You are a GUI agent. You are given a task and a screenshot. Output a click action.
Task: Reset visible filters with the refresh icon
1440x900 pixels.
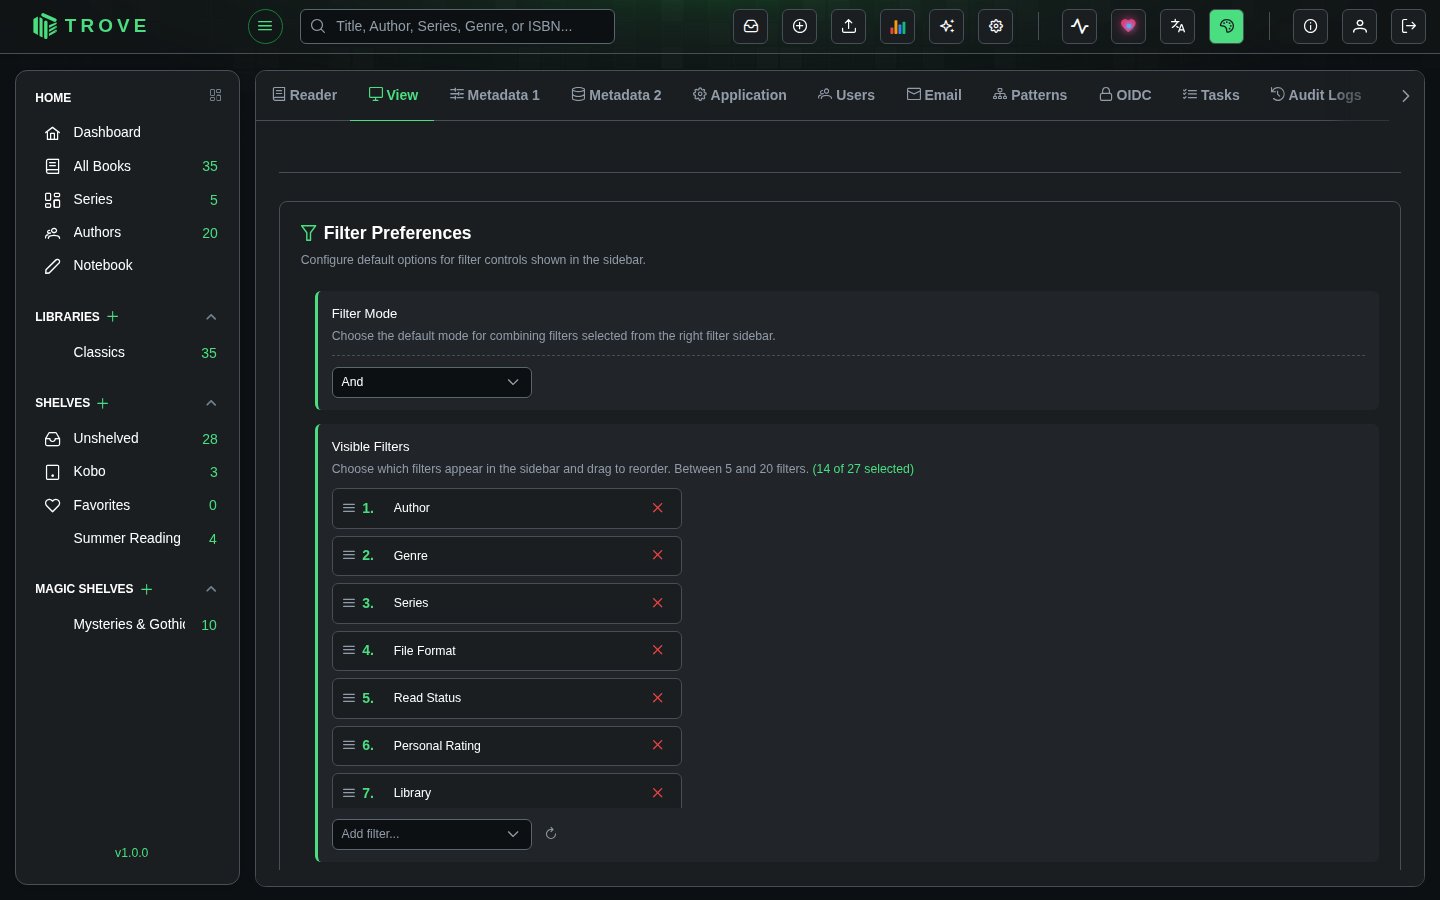click(x=551, y=833)
